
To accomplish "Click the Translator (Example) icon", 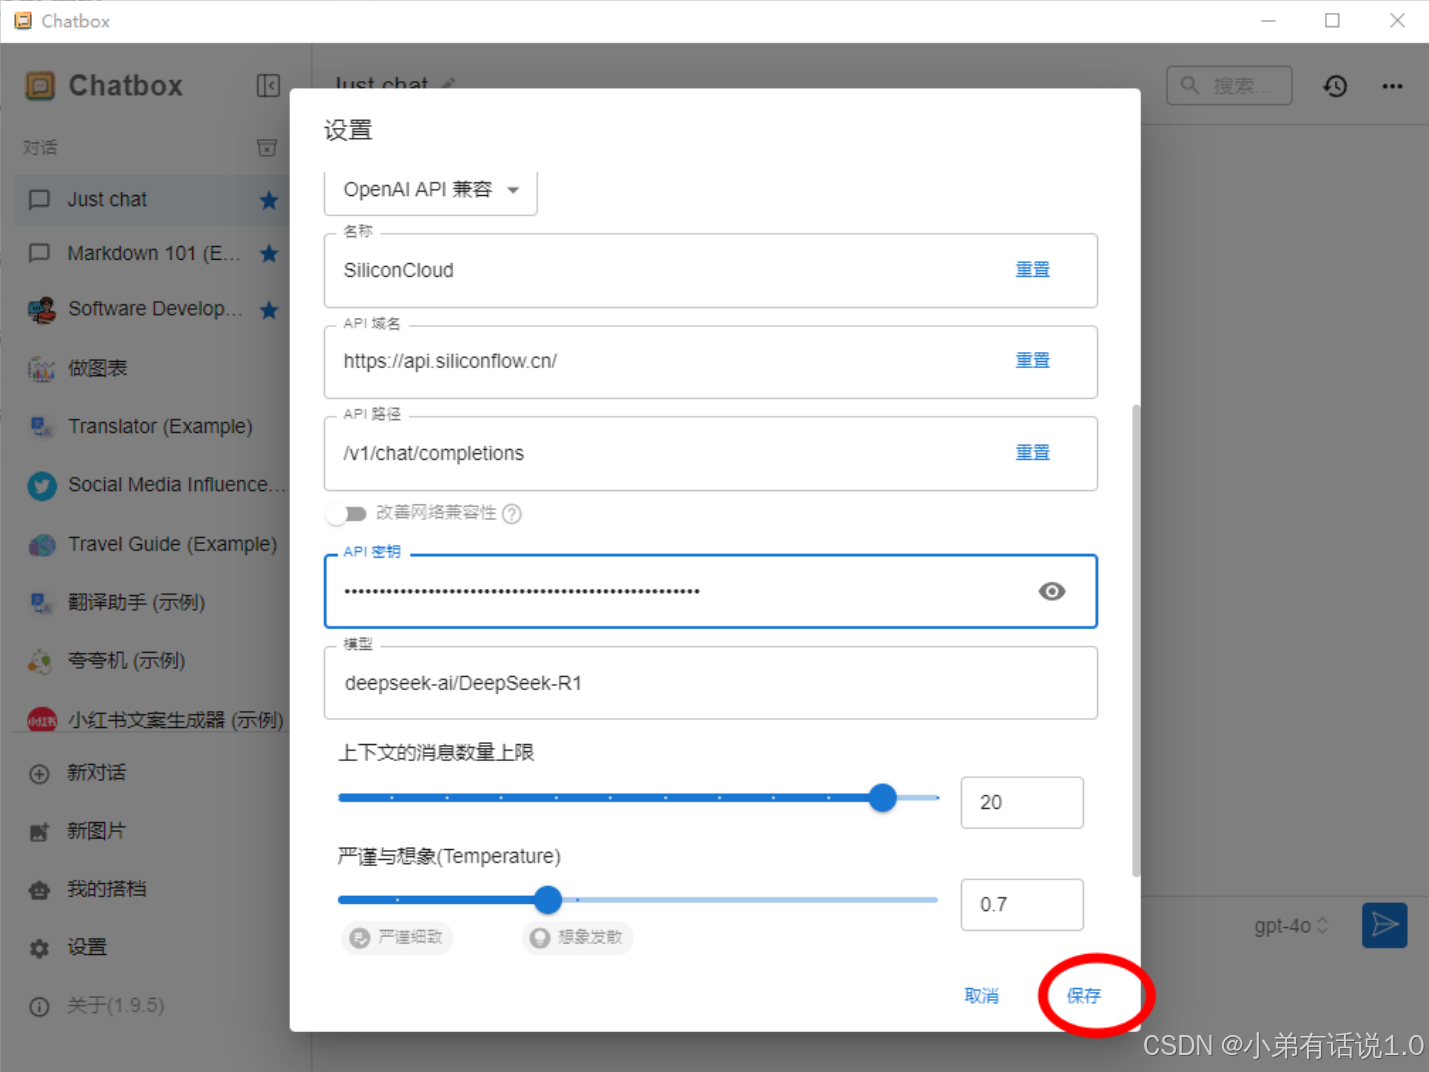I will coord(41,427).
